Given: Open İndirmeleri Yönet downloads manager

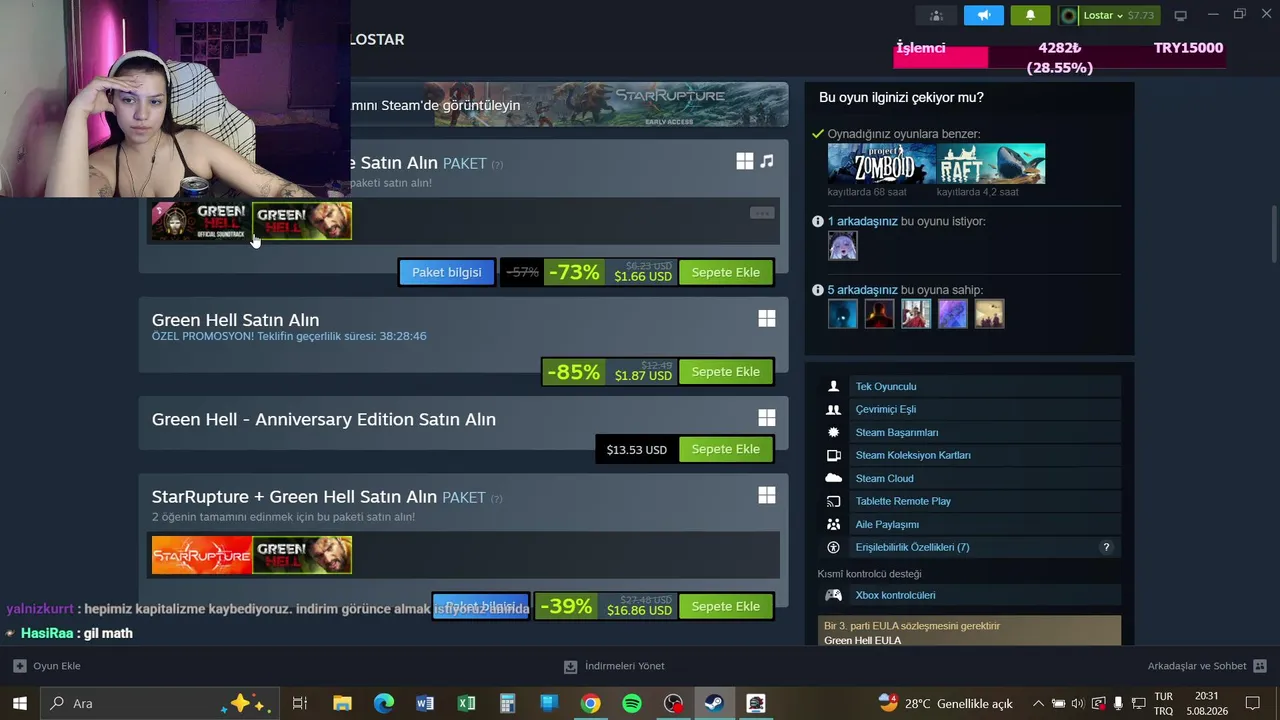Looking at the screenshot, I should tap(614, 666).
